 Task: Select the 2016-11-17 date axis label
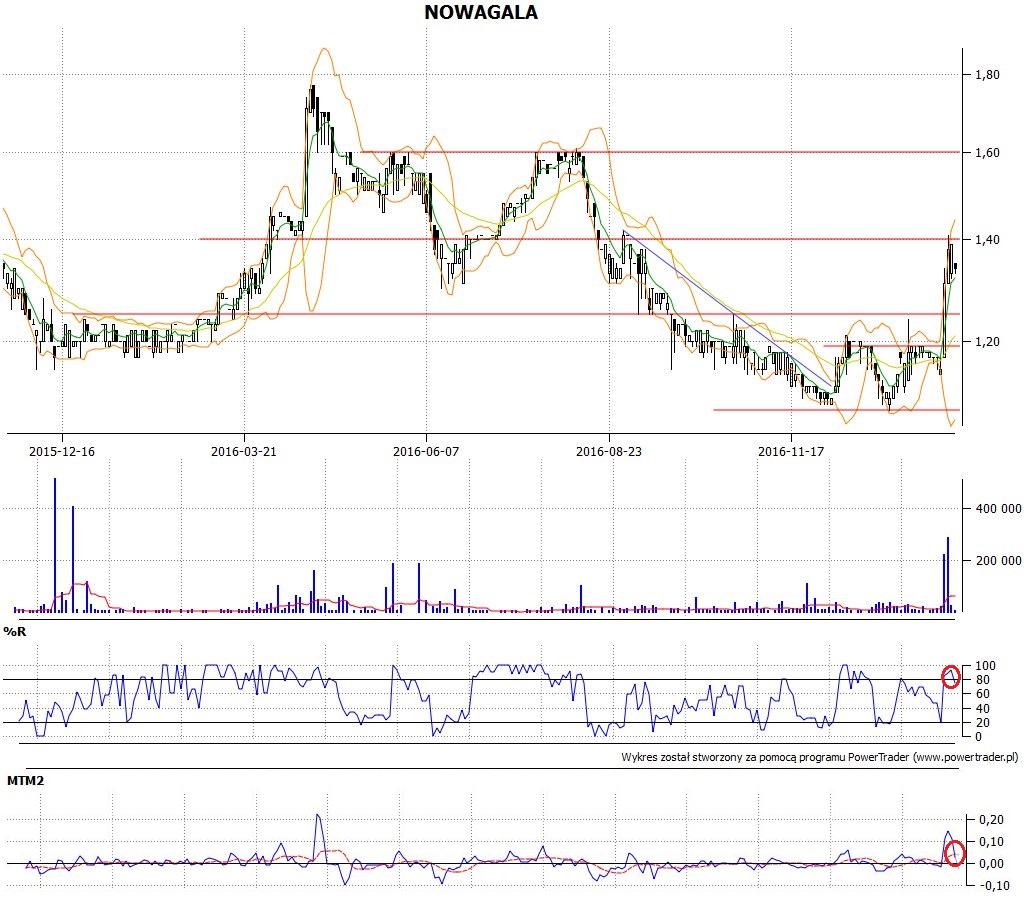point(791,451)
